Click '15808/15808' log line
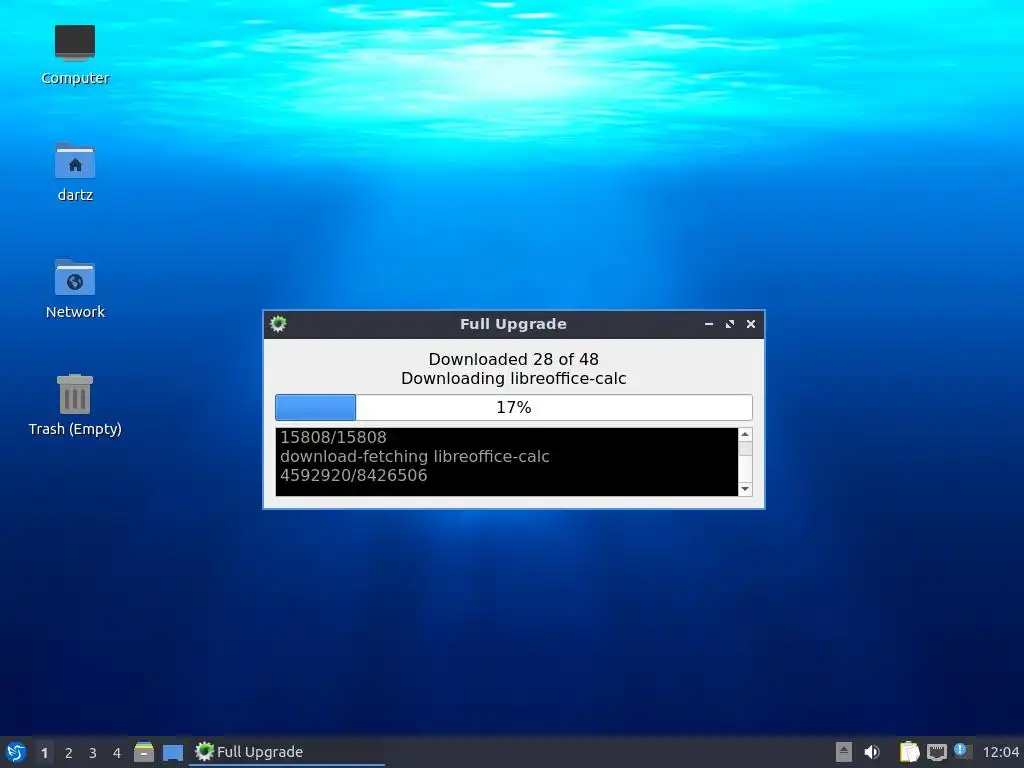This screenshot has width=1024, height=768. (x=333, y=438)
